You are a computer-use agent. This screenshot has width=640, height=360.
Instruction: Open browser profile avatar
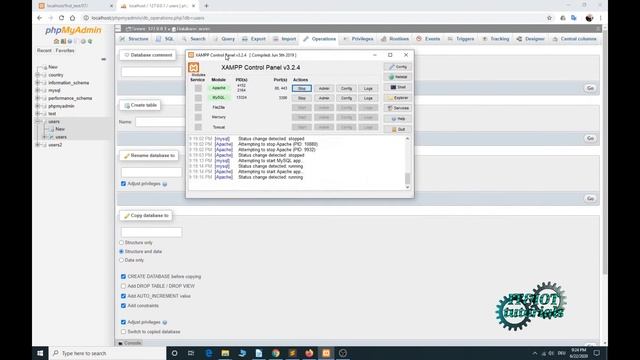pyautogui.click(x=589, y=18)
